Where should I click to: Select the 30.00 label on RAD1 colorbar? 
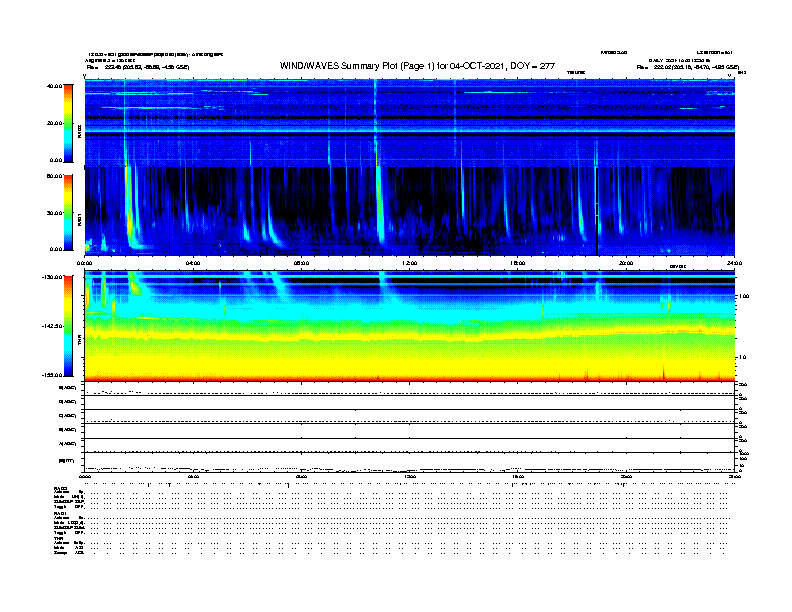[55, 213]
